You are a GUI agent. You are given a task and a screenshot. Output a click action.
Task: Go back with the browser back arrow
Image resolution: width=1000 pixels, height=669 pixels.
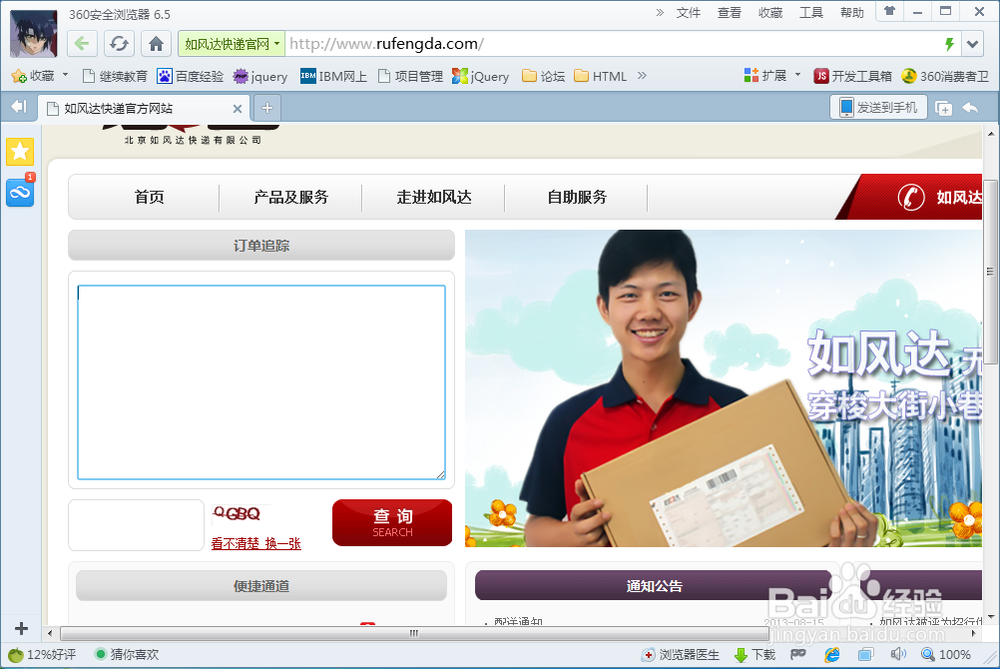click(x=82, y=44)
